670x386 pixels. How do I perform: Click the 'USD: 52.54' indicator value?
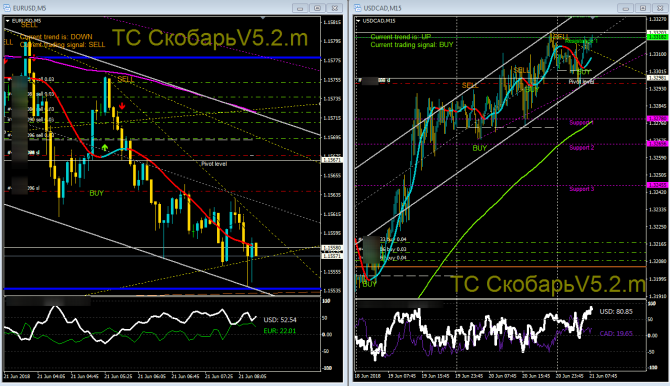[280, 320]
